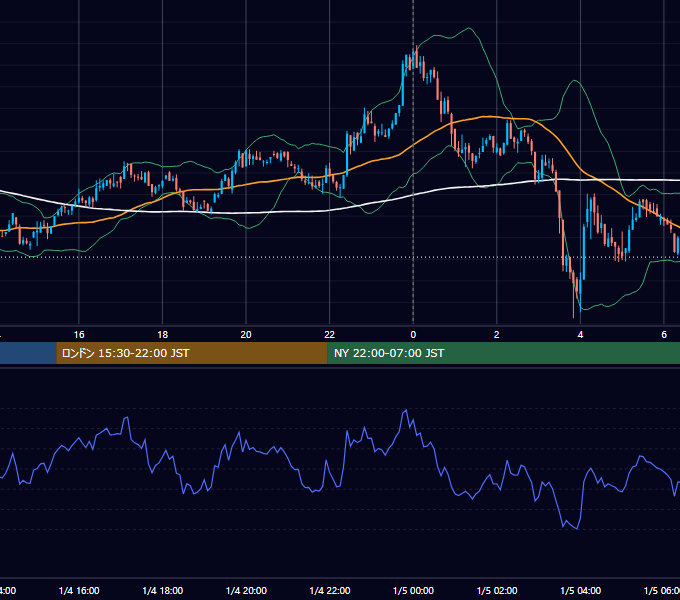Click the 1/4 18:00 oscillator time label
Image resolution: width=680 pixels, height=600 pixels.
click(x=163, y=590)
